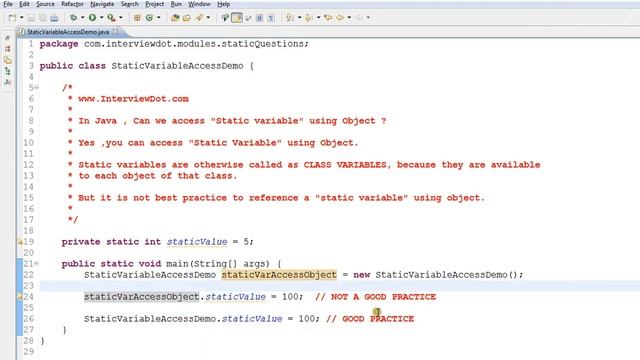Image resolution: width=640 pixels, height=360 pixels.
Task: Open the Run menu
Action: pyautogui.click(x=176, y=4)
